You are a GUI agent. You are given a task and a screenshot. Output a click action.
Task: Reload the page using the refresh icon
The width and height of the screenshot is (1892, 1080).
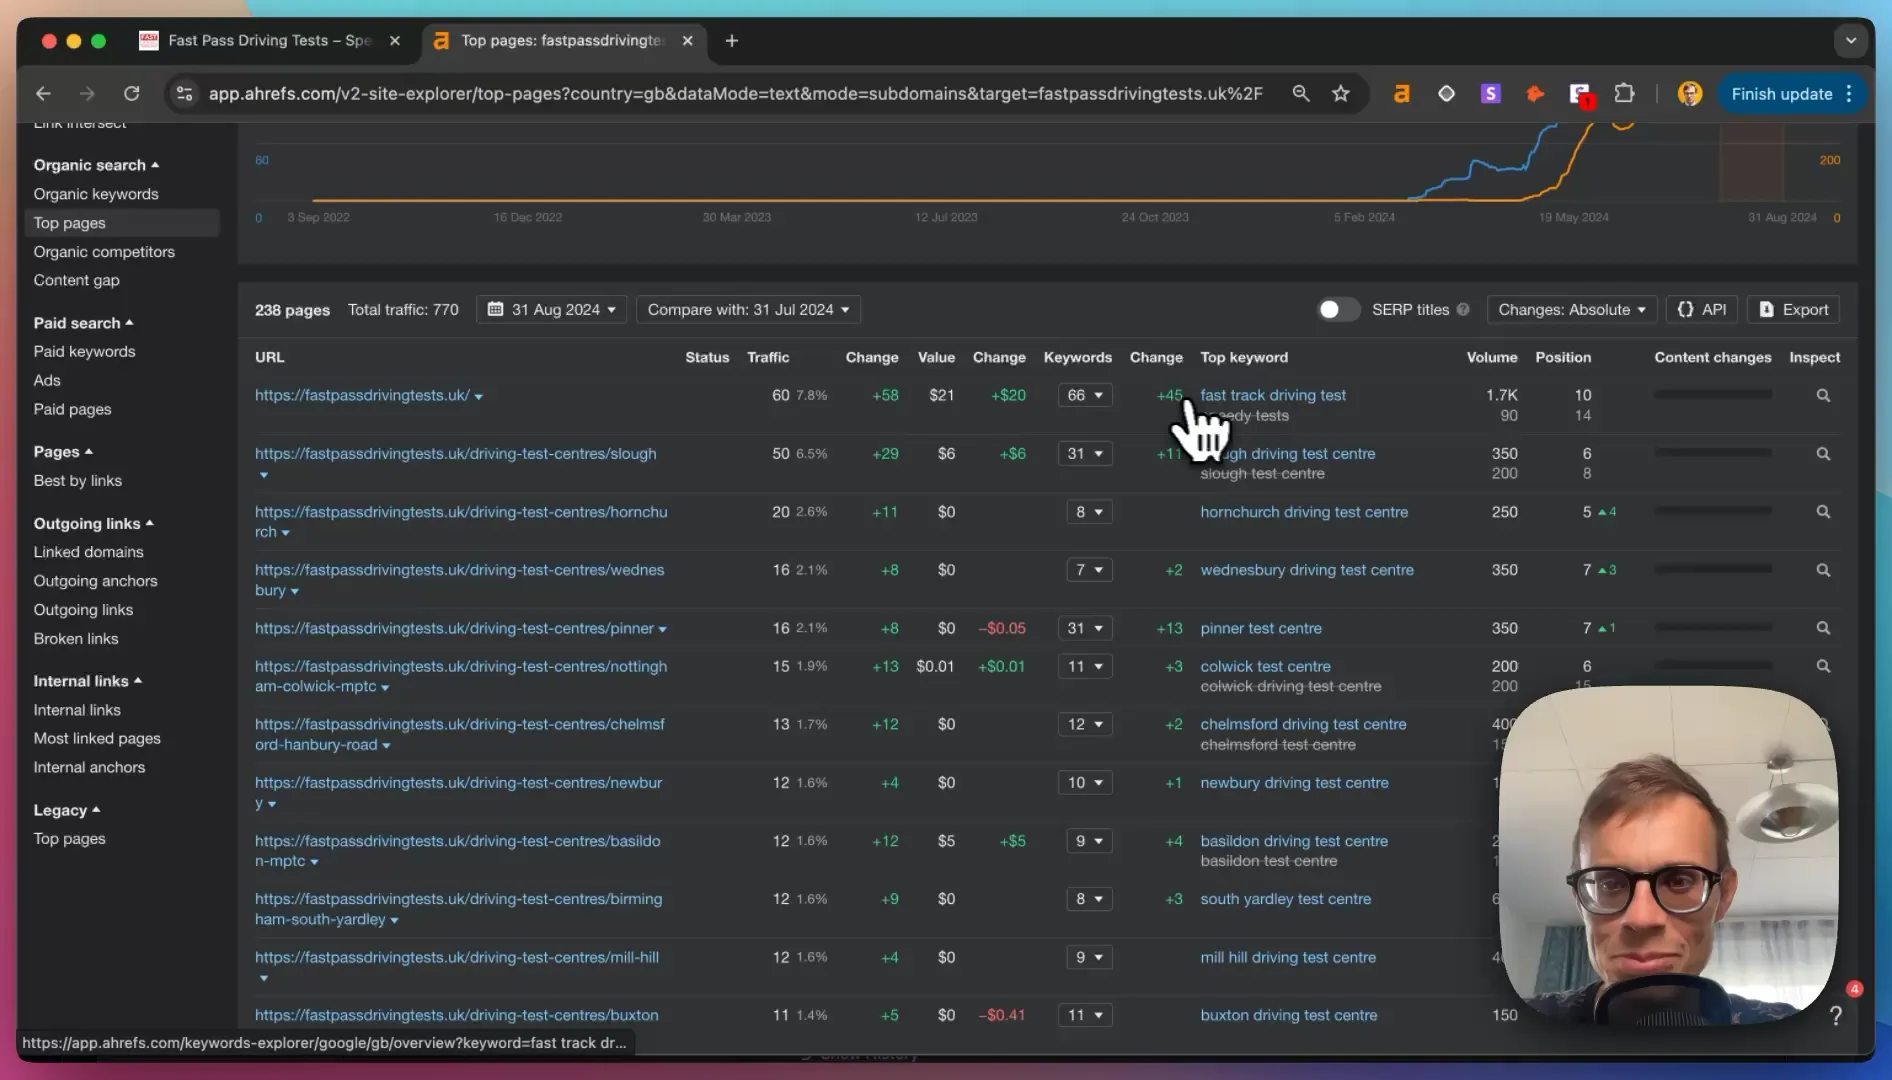131,94
